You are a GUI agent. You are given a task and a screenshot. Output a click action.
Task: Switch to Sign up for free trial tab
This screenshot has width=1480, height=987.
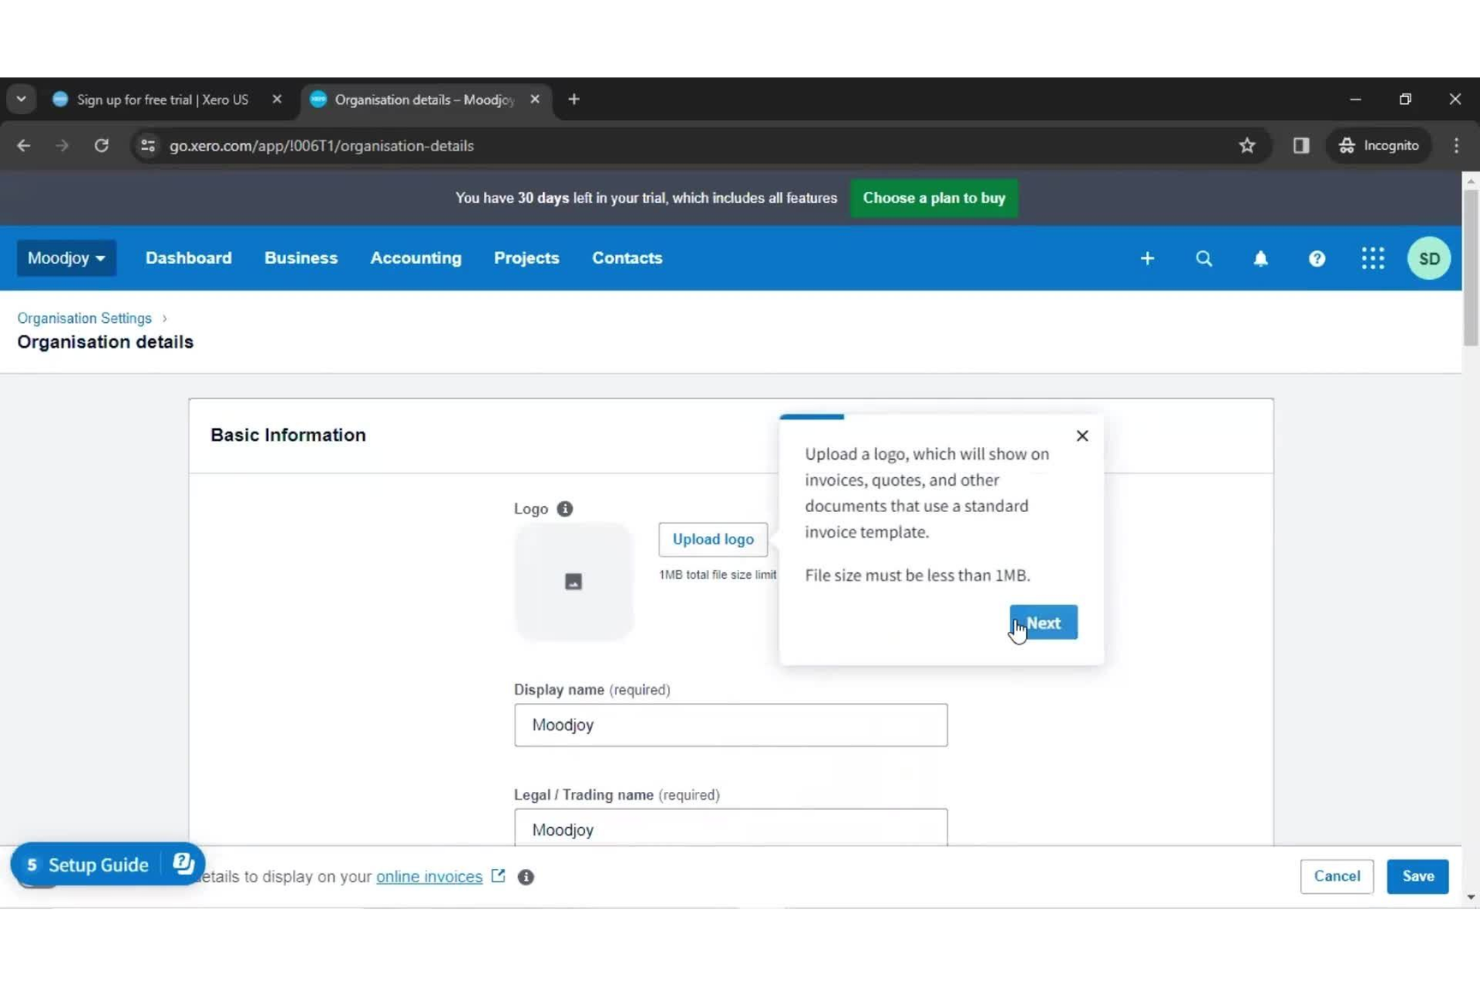(x=162, y=100)
